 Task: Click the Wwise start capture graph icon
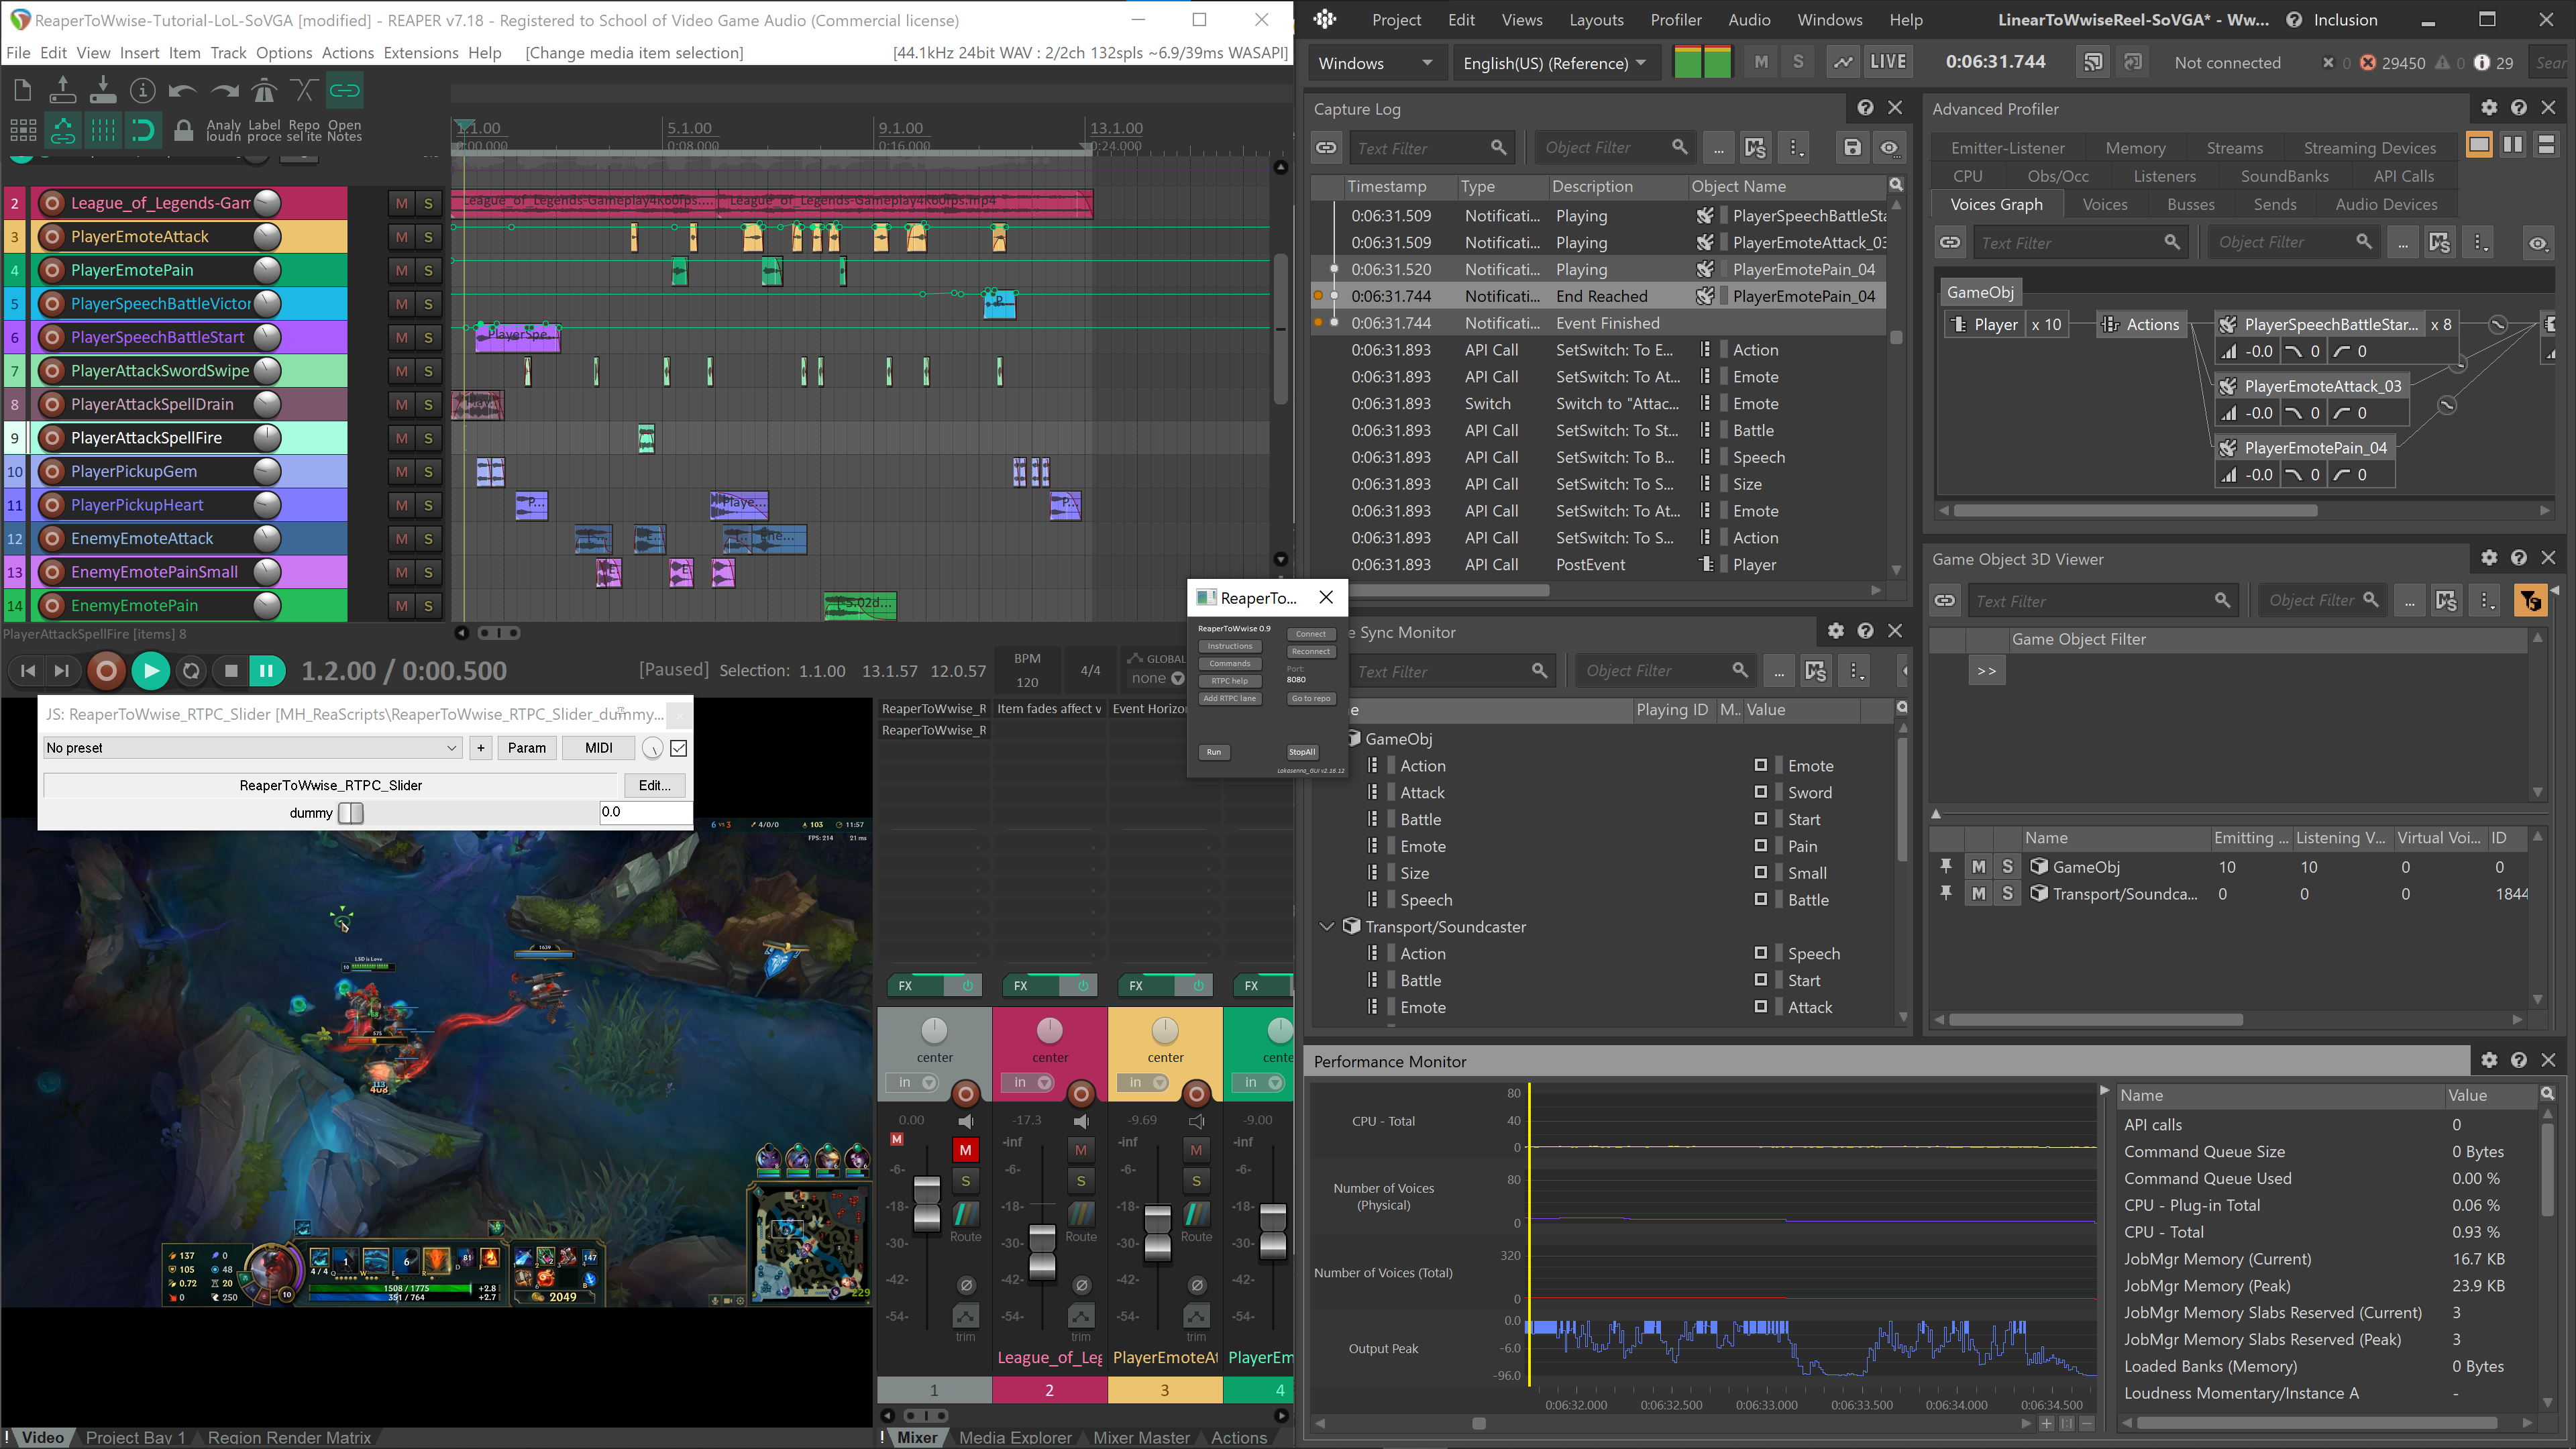pyautogui.click(x=1842, y=62)
